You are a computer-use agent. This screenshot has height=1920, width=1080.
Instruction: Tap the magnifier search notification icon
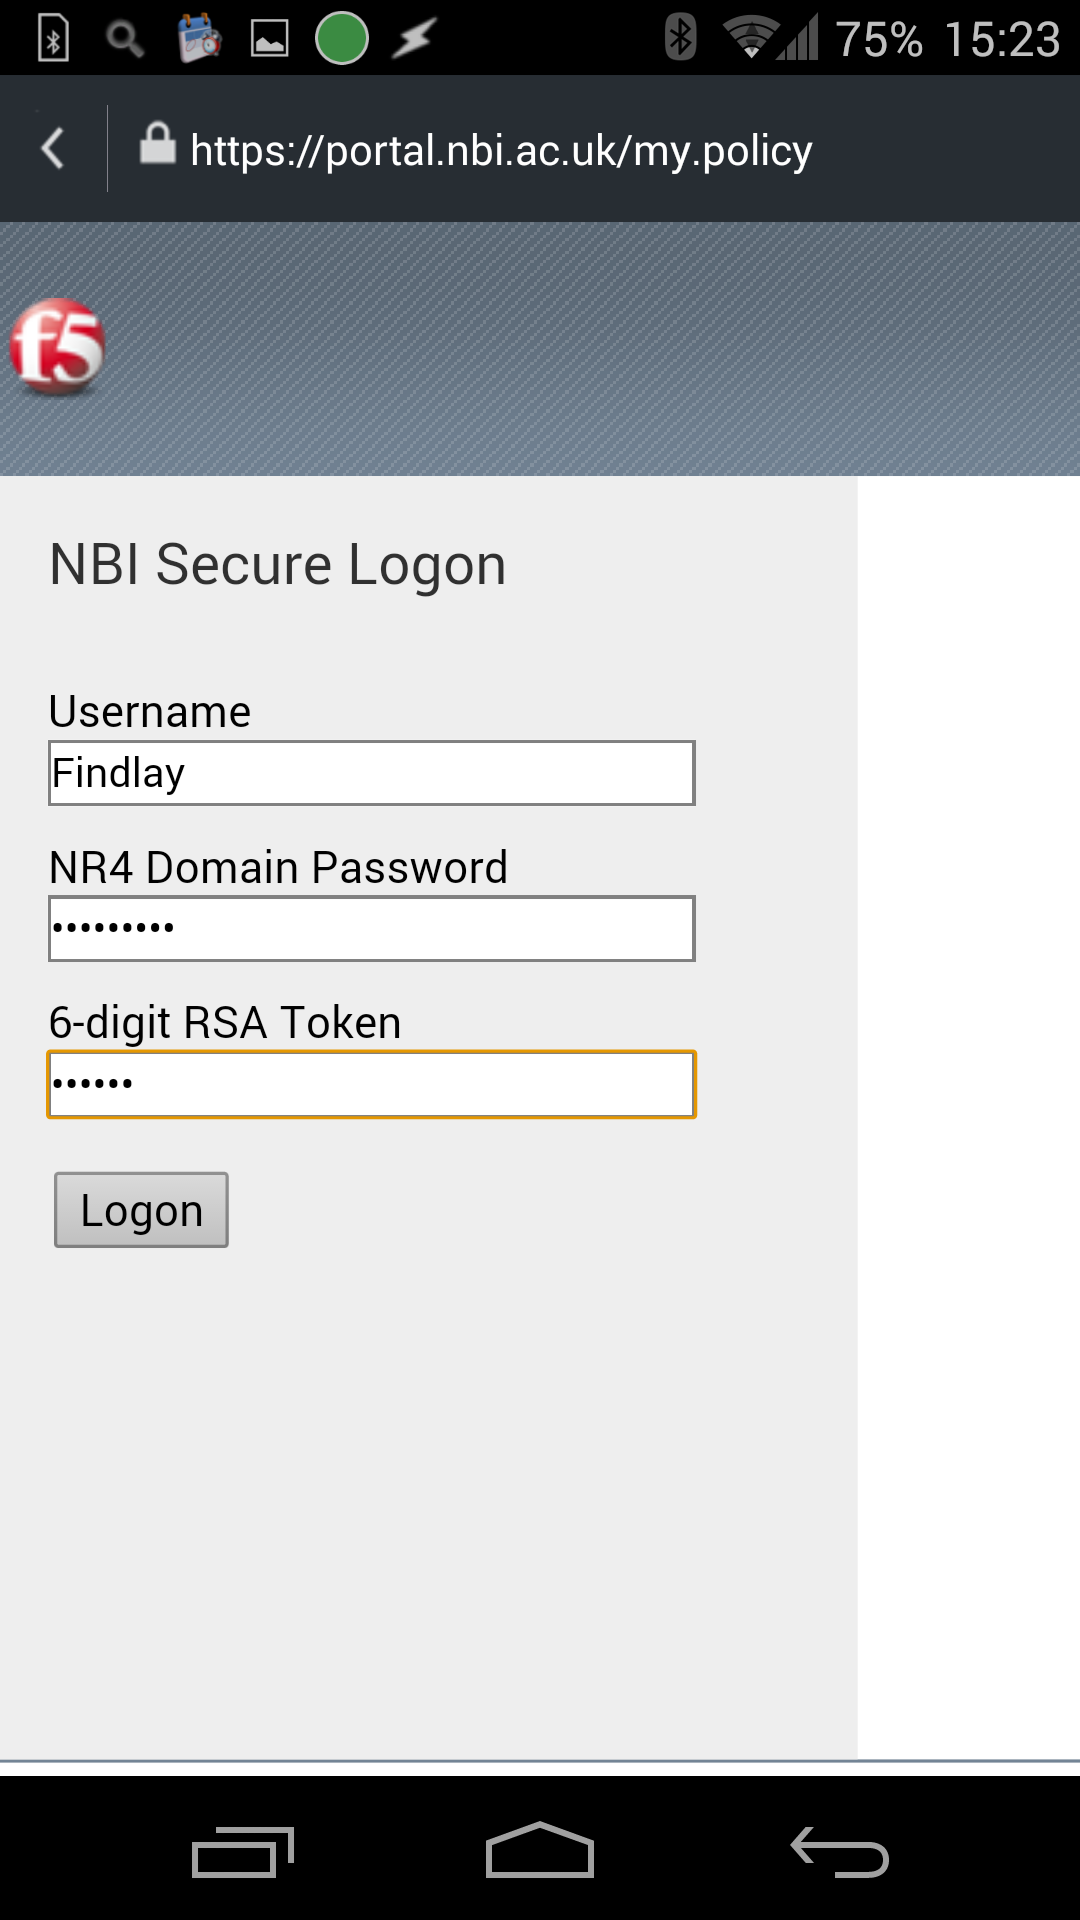125,39
